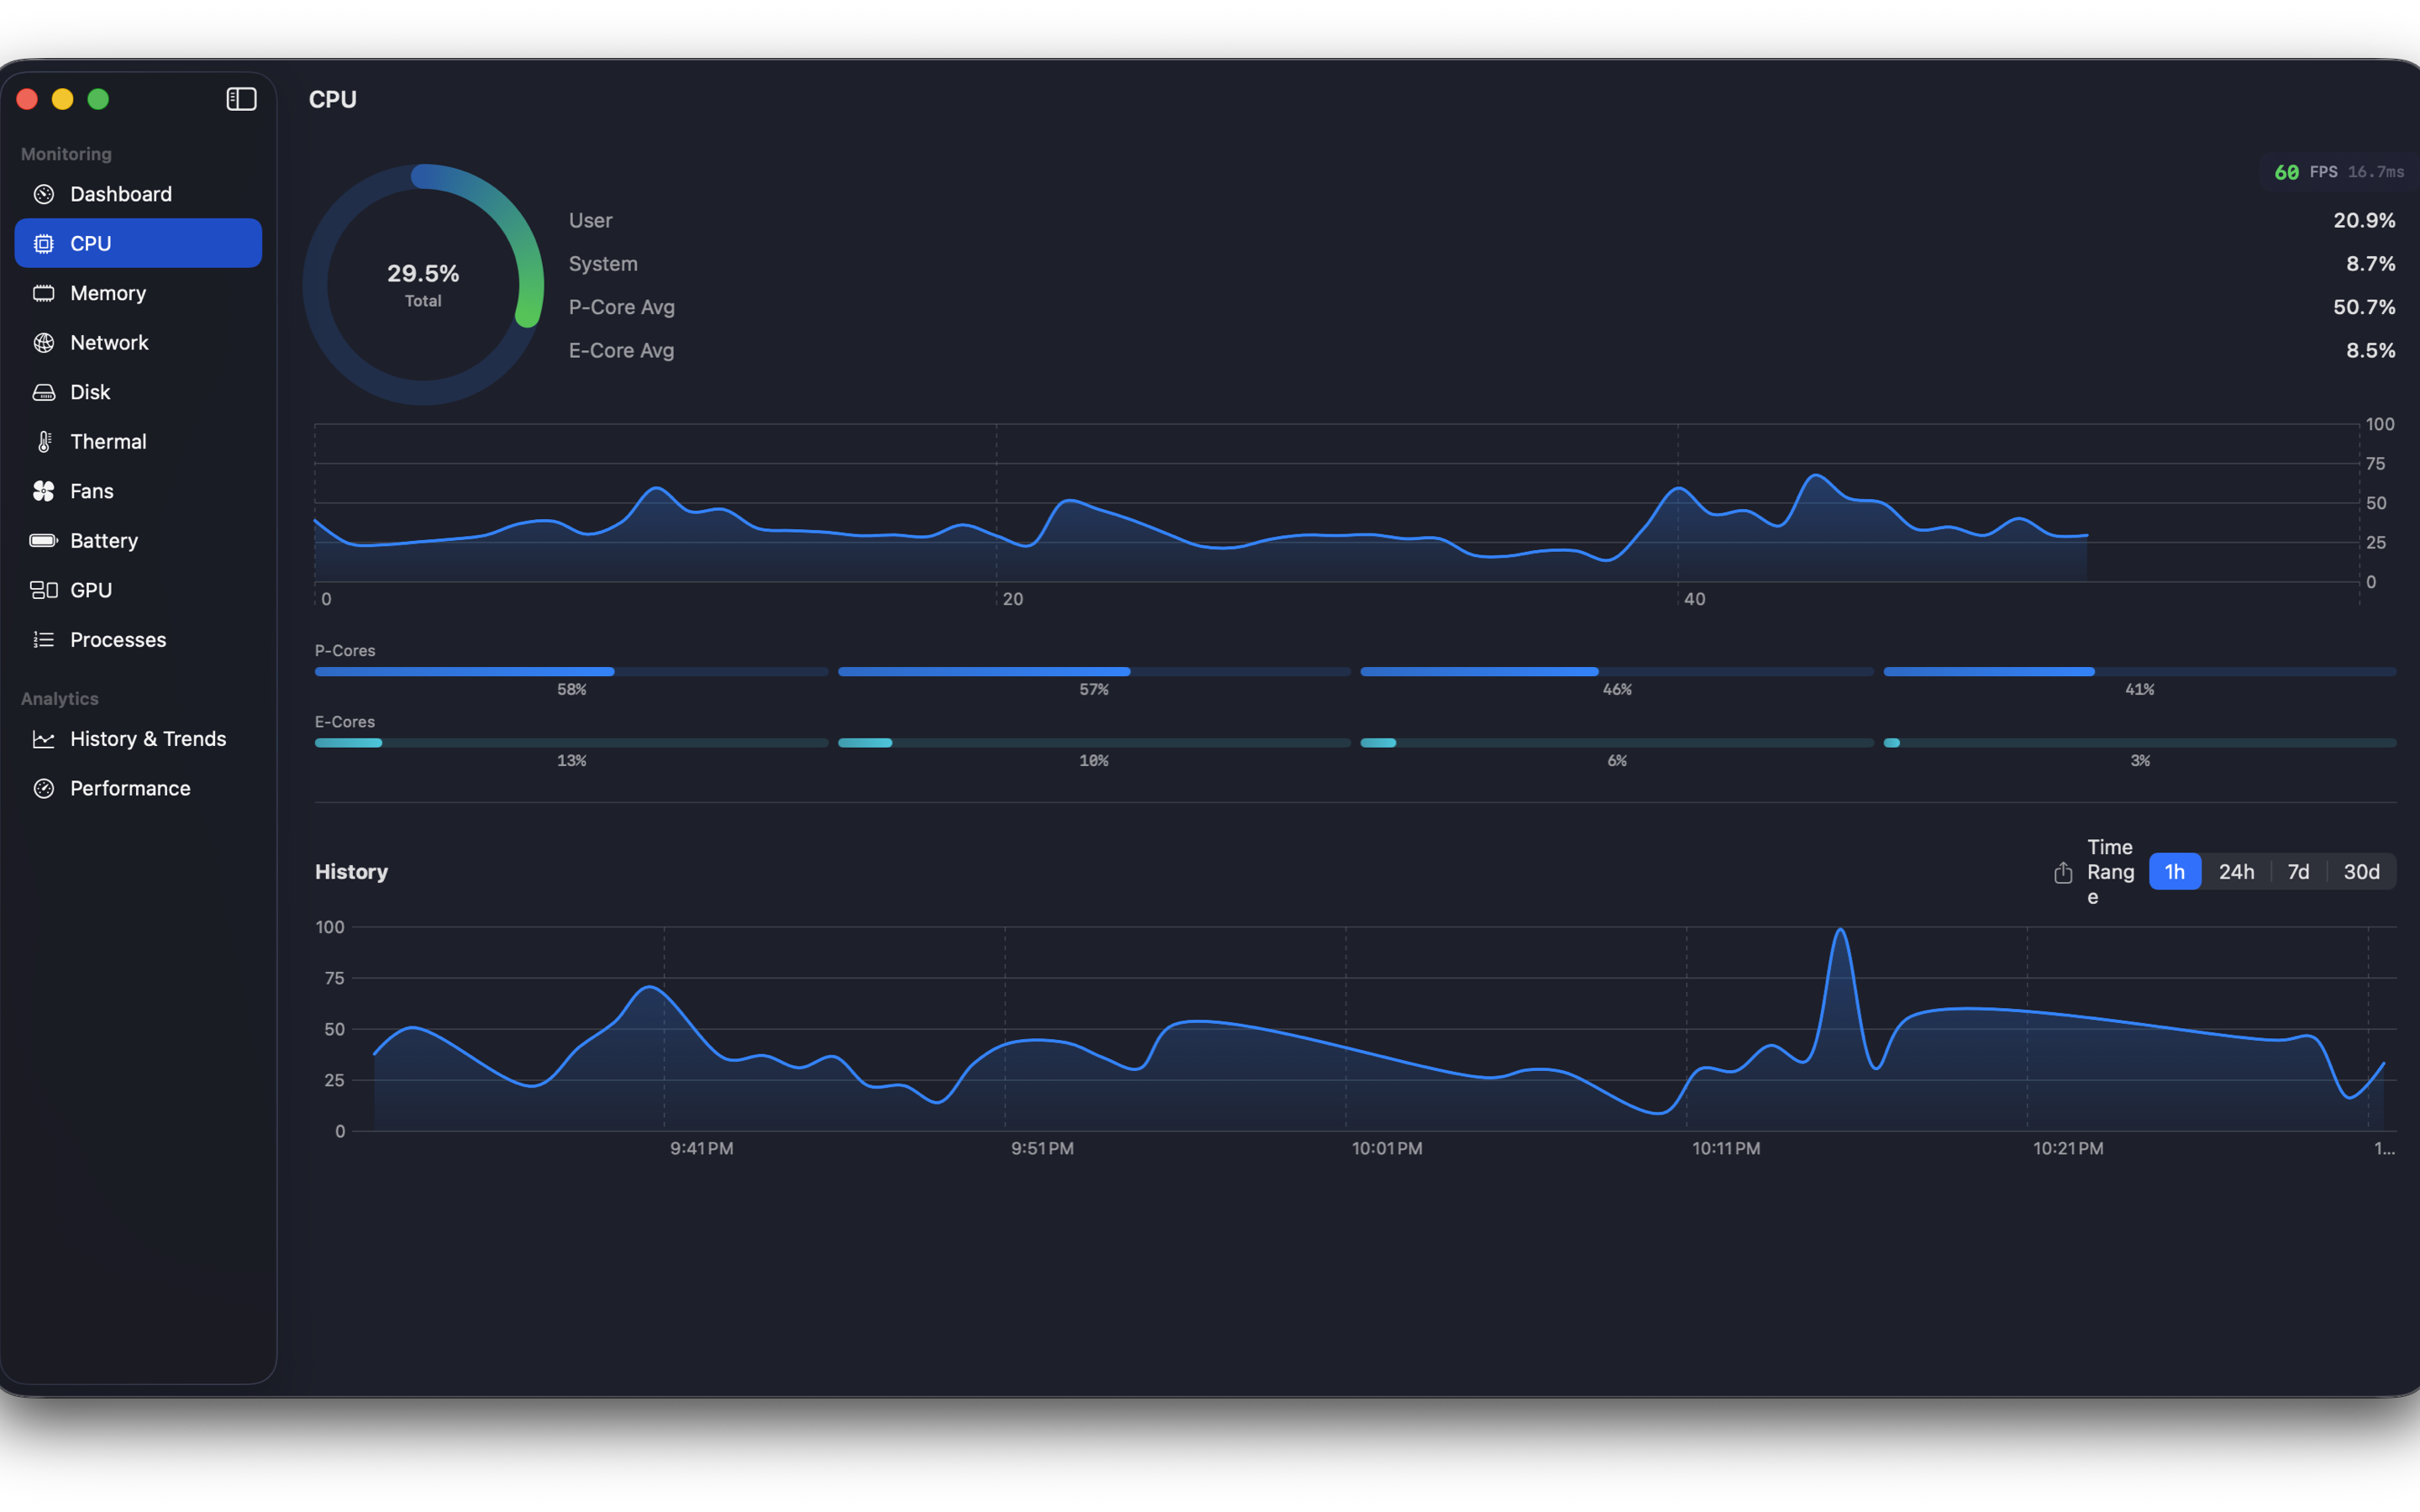Switch history to 24h range
This screenshot has height=1512, width=2420.
click(x=2236, y=872)
